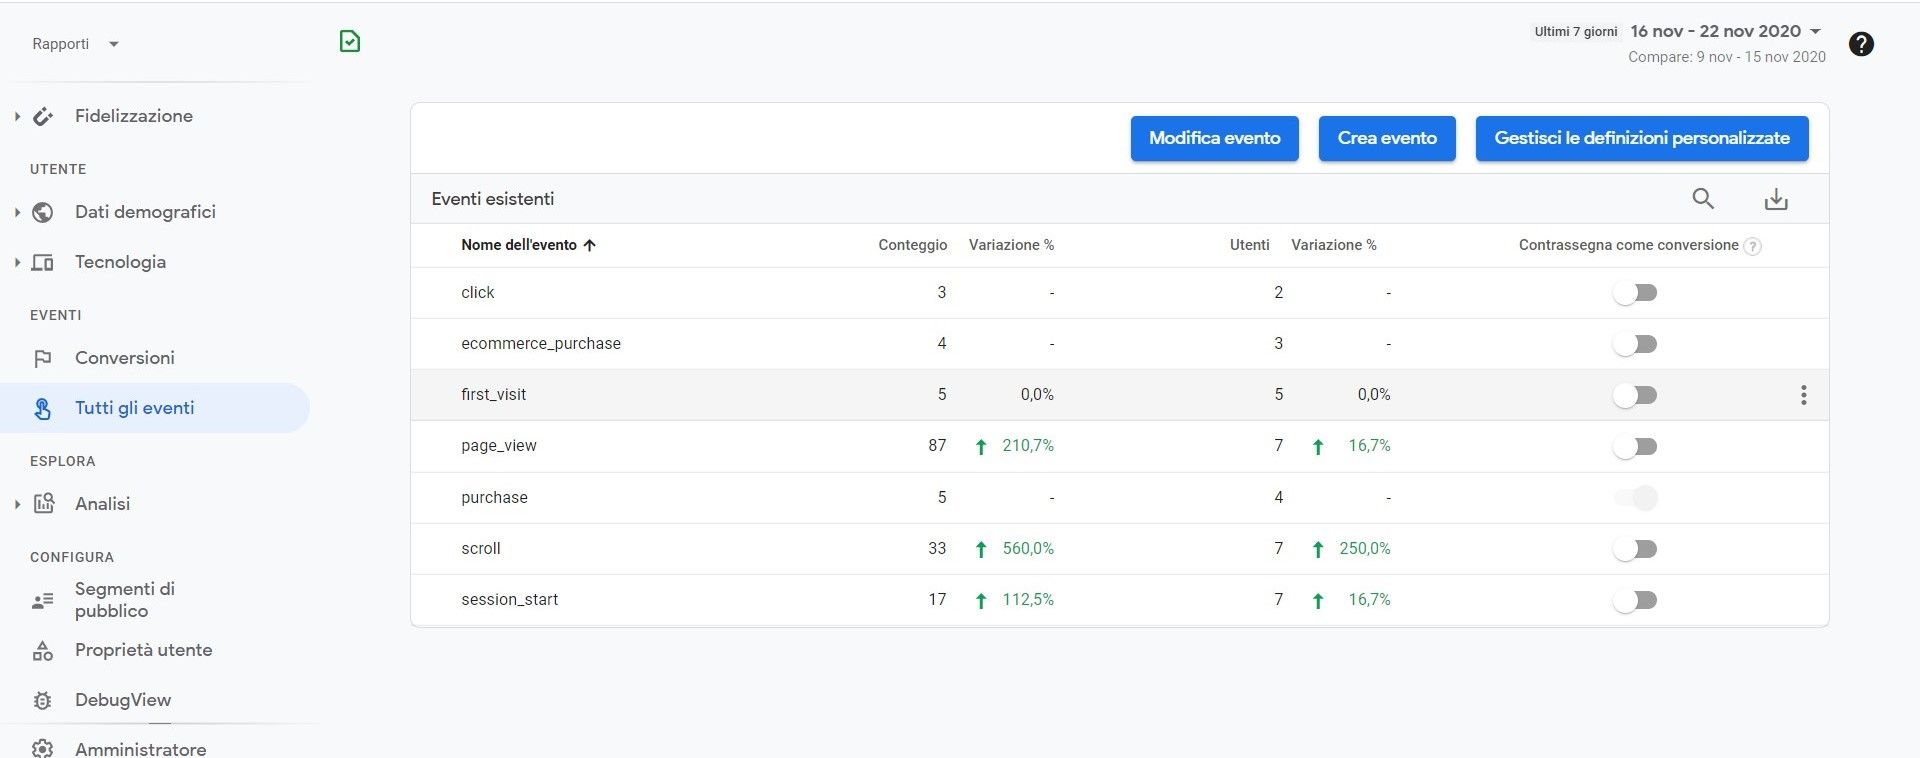
Task: Click the ecommerce_purchase event name
Action: 541,344
